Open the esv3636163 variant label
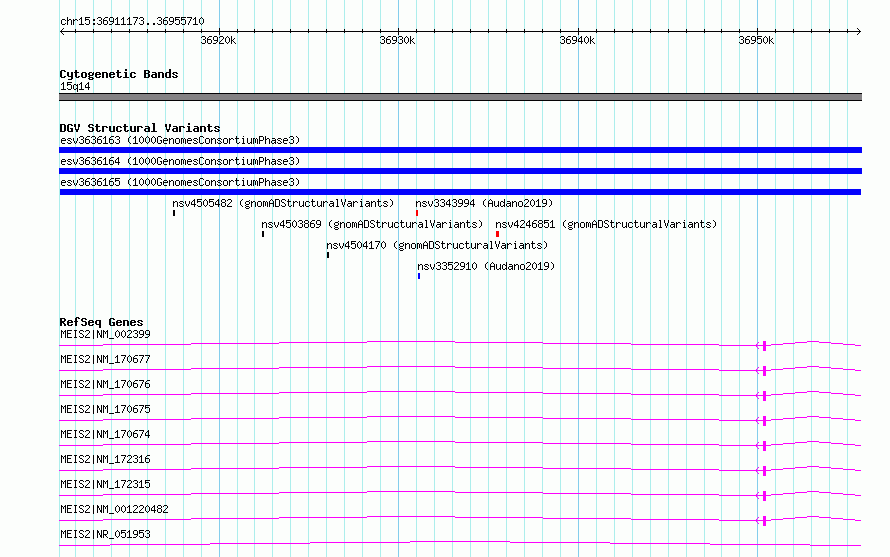The height and width of the screenshot is (557, 890). 180,140
